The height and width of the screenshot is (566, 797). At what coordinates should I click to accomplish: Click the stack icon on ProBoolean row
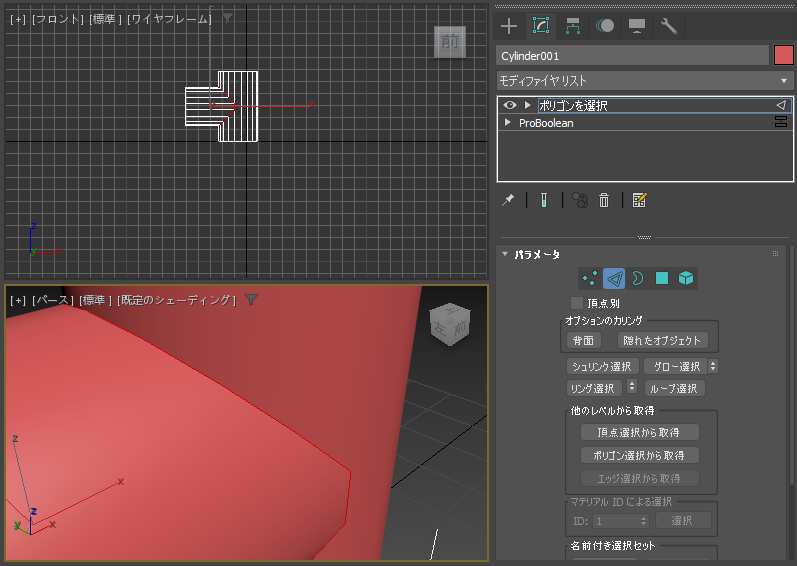tap(781, 122)
